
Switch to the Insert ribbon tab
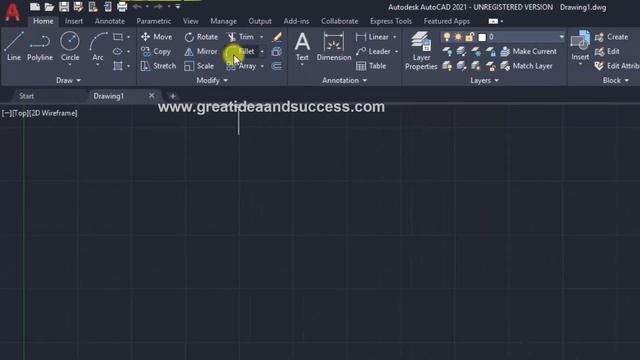(74, 21)
